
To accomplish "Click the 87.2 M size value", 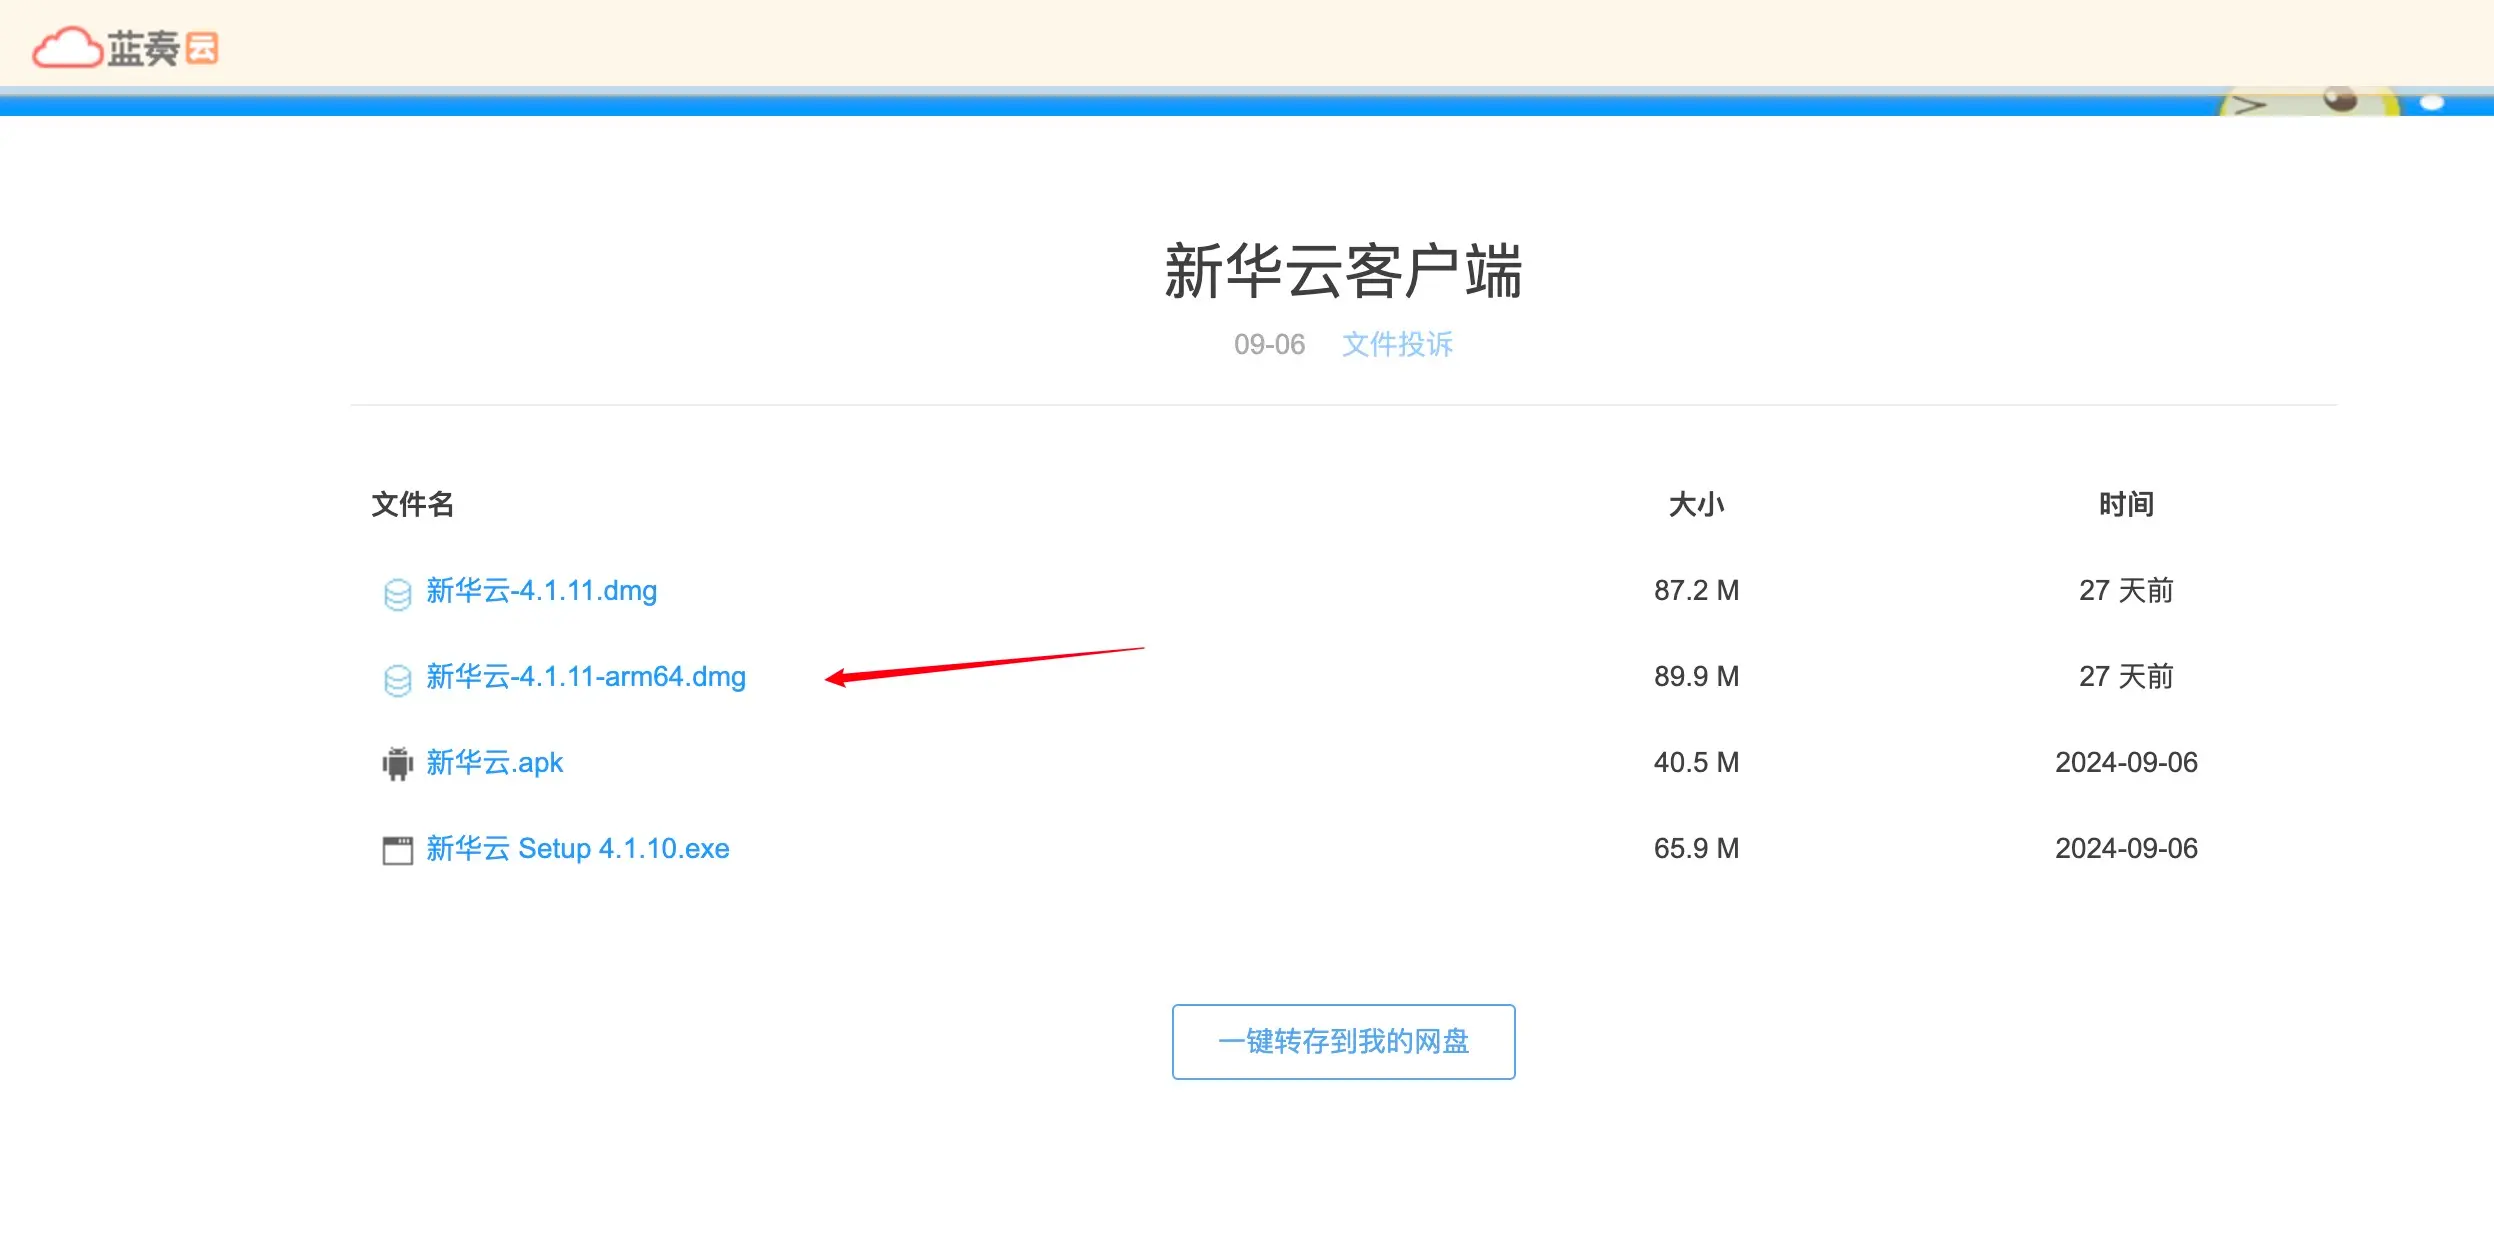I will (1696, 590).
